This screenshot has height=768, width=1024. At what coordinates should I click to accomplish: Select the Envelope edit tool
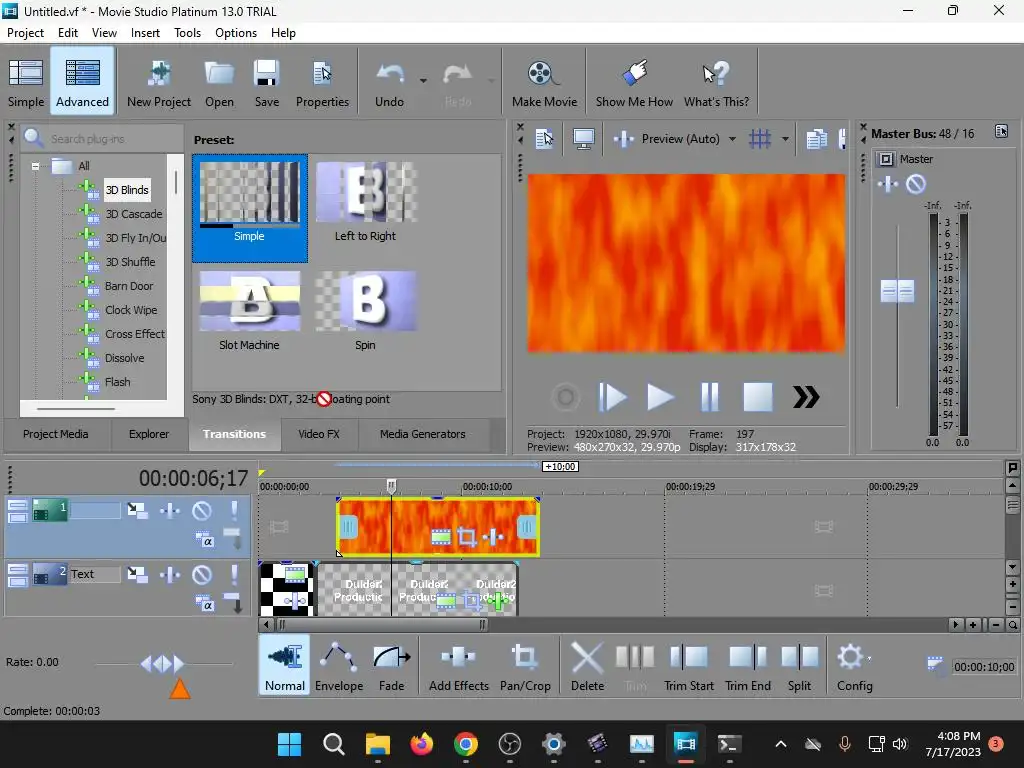coord(338,667)
